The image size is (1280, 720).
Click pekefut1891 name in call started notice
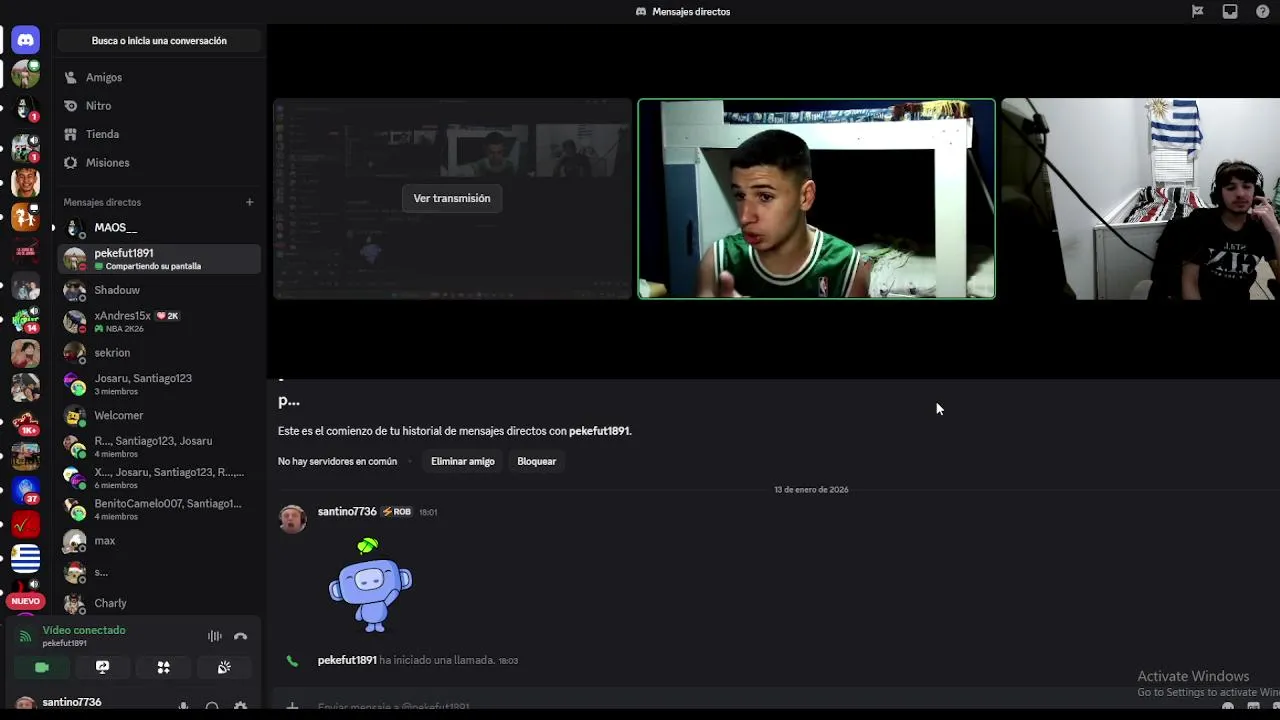tap(347, 660)
